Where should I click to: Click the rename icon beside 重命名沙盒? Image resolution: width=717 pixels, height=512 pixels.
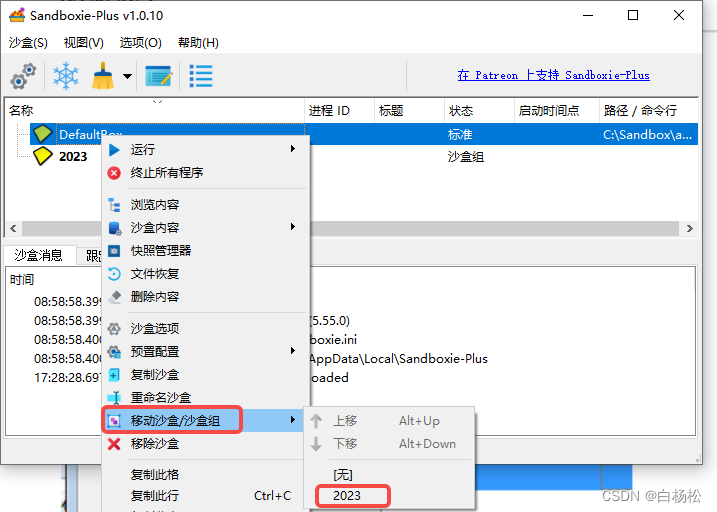tap(114, 398)
